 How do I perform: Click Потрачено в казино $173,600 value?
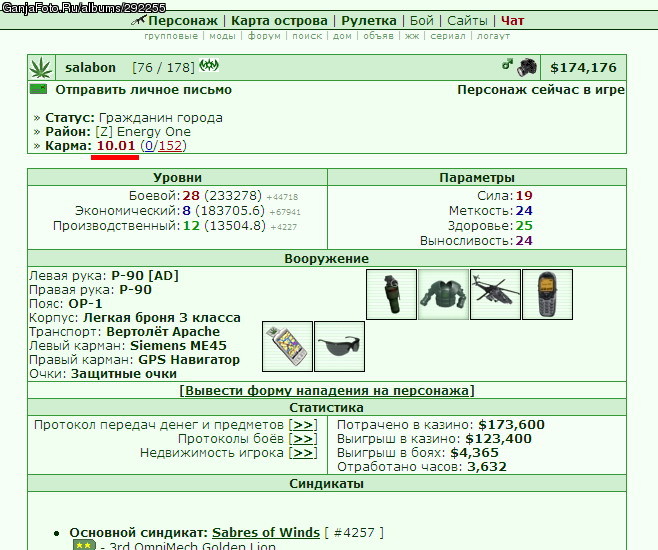[x=511, y=425]
